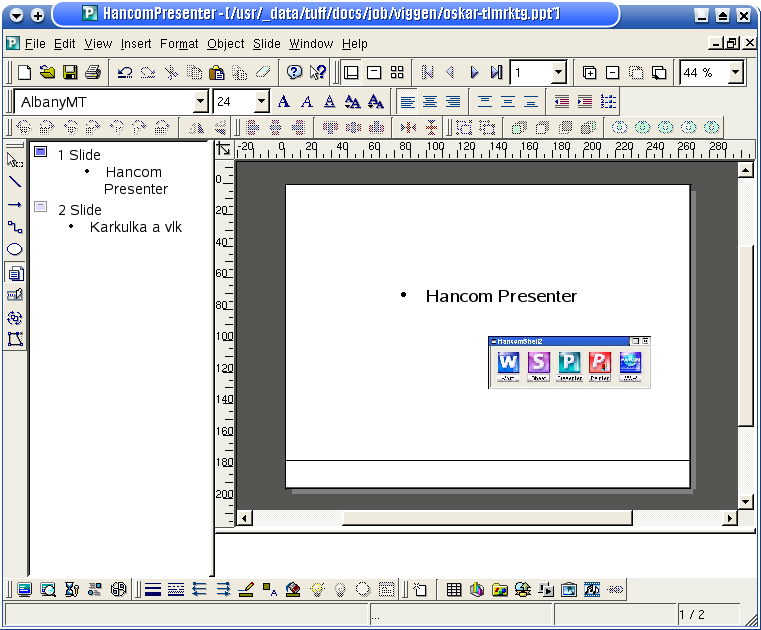This screenshot has height=630, width=761.
Task: Select 2 Slide in outline
Action: 80,210
